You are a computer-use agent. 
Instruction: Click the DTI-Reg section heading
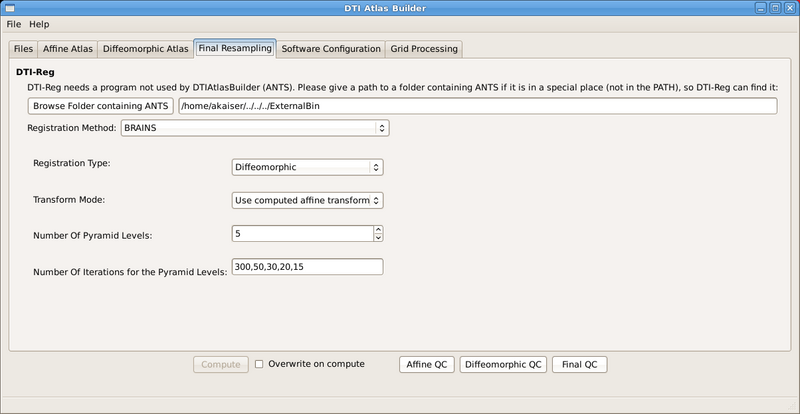[35, 72]
